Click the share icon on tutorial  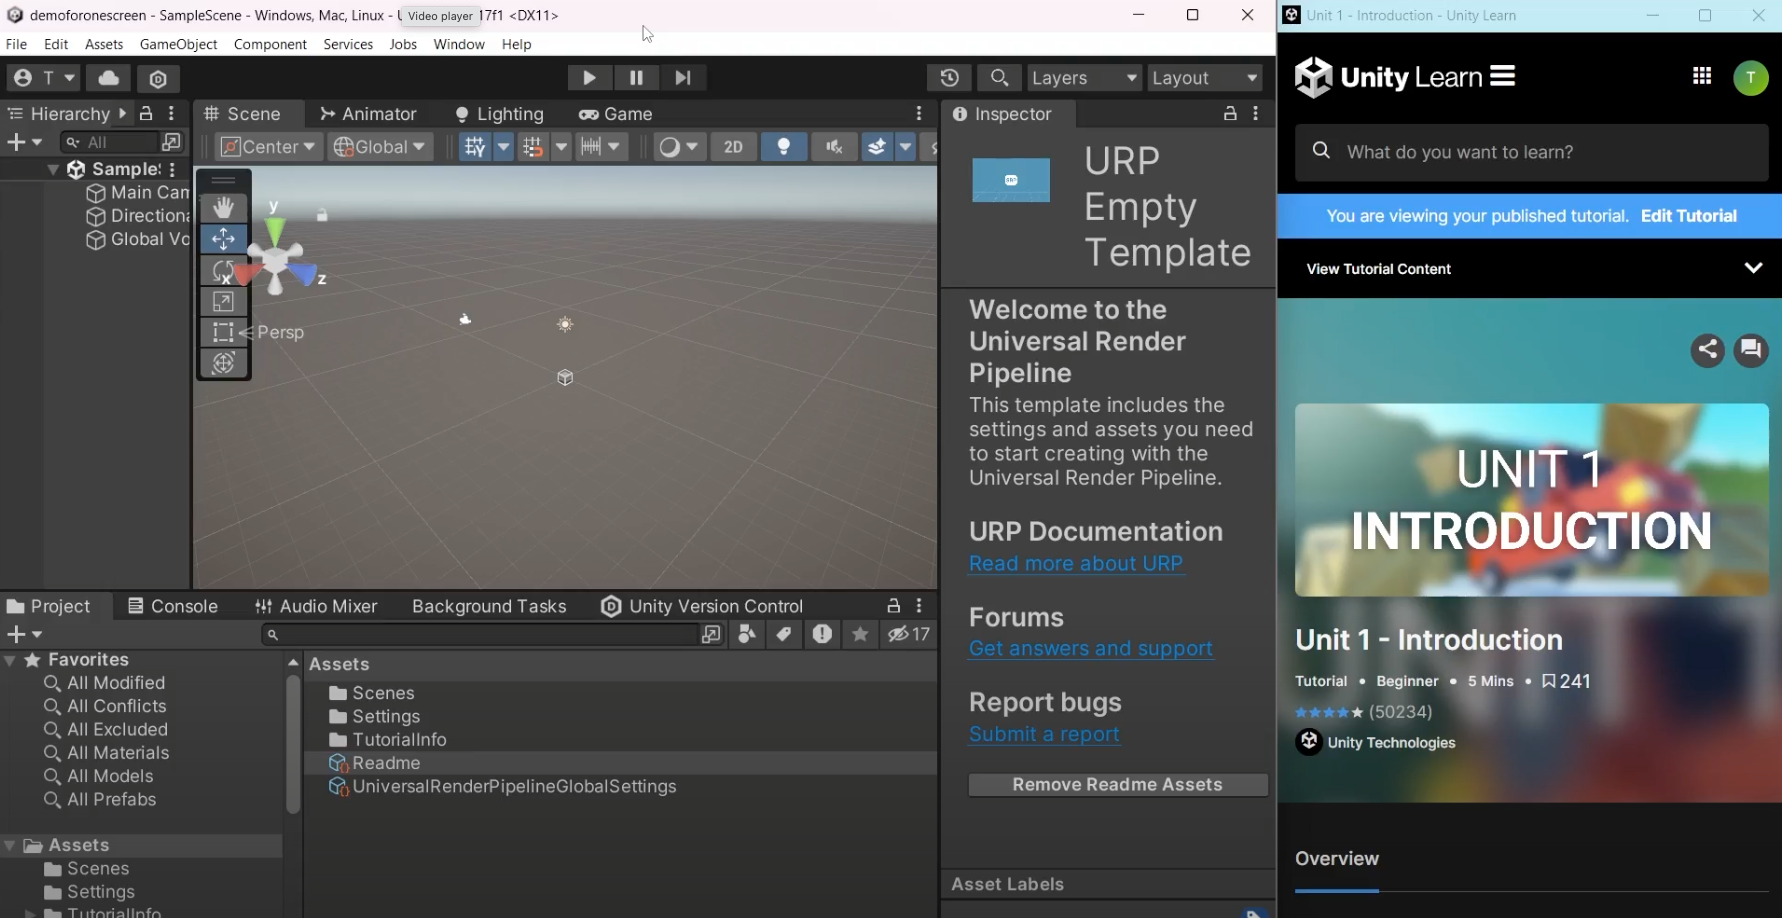(1707, 350)
